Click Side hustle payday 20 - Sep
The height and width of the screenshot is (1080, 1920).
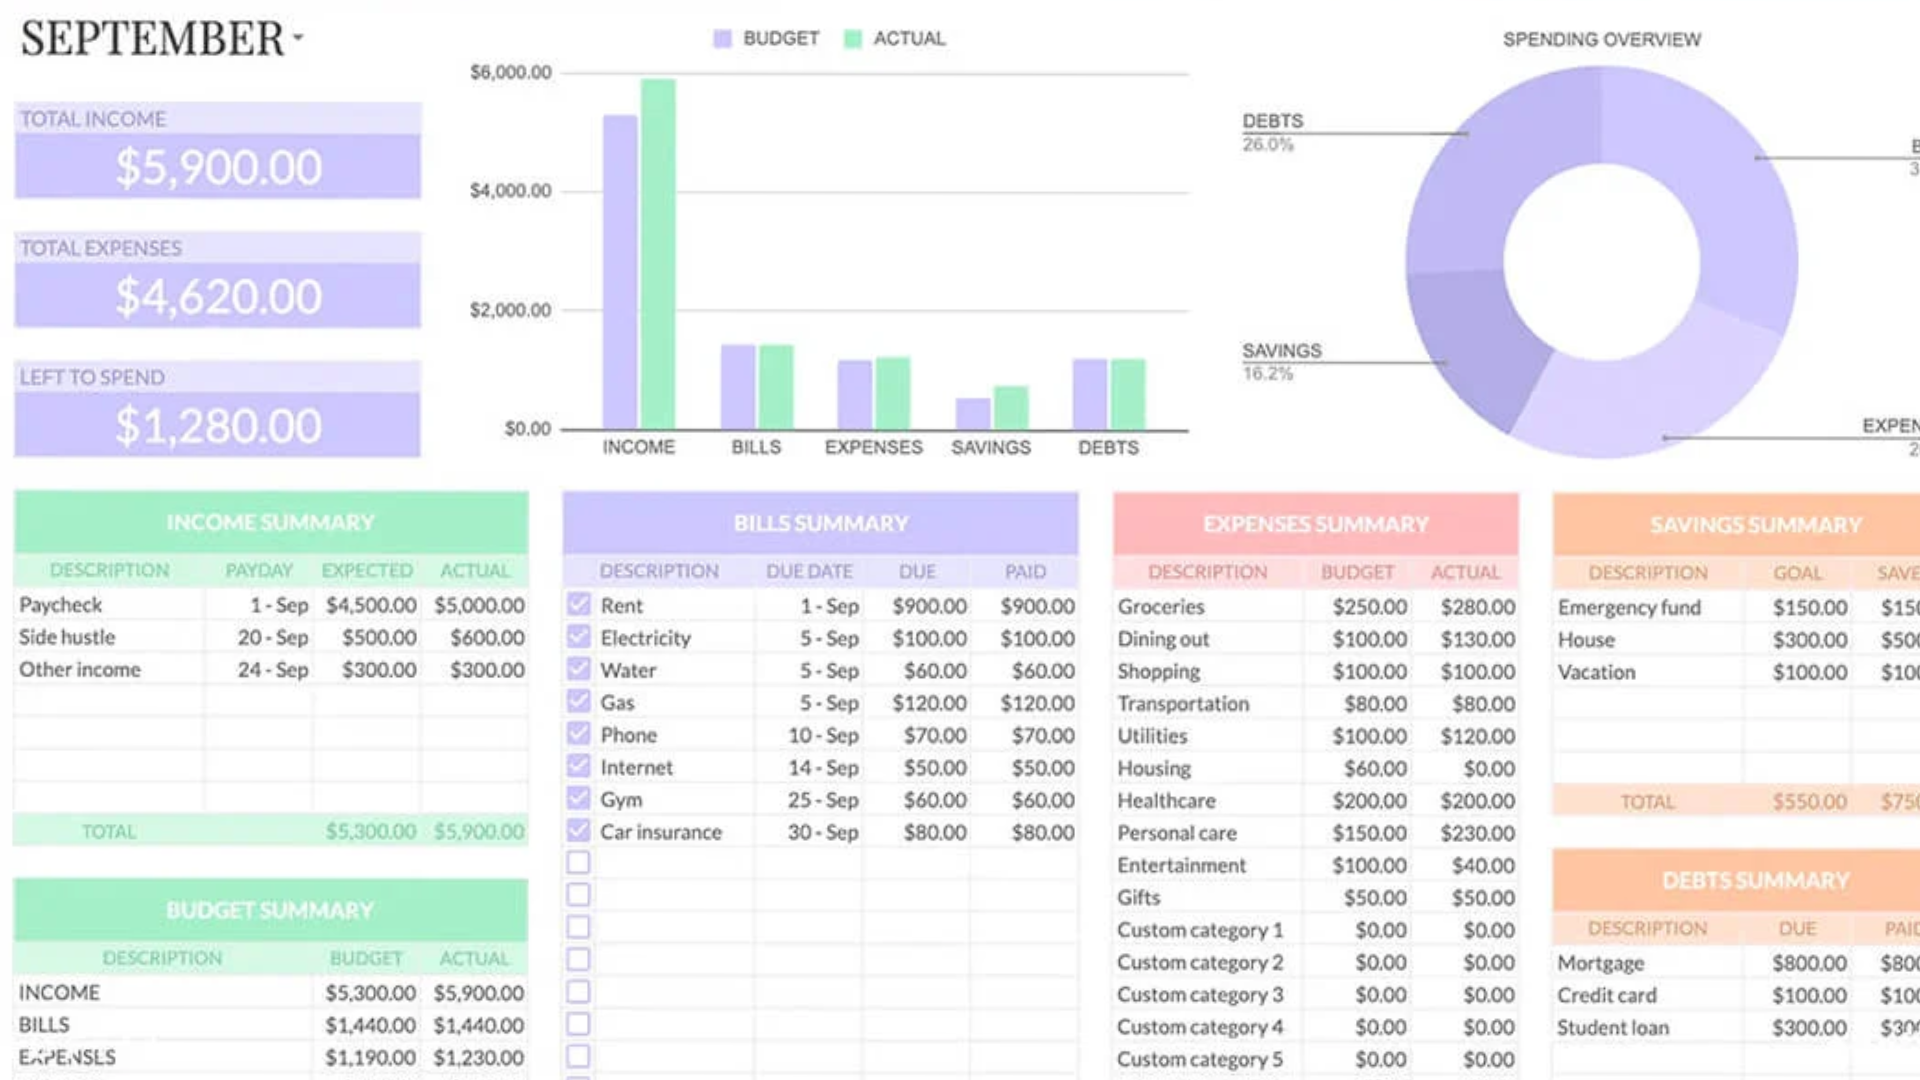pos(272,637)
